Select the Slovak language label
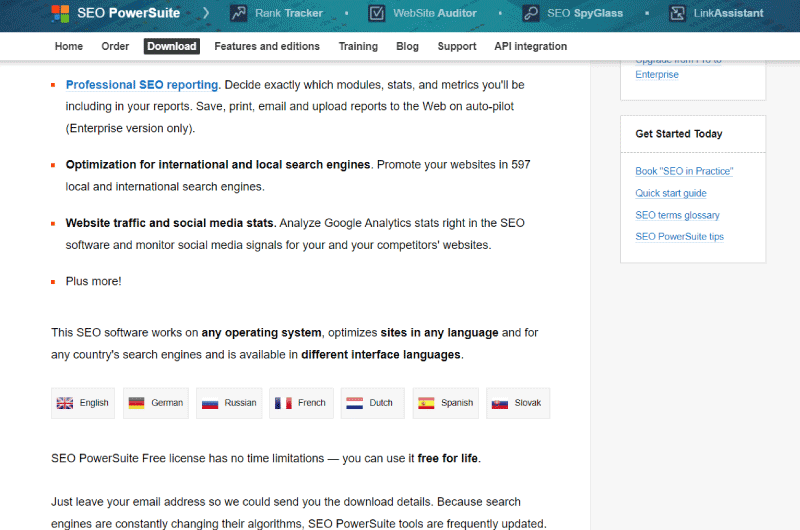800x530 pixels. pos(528,403)
